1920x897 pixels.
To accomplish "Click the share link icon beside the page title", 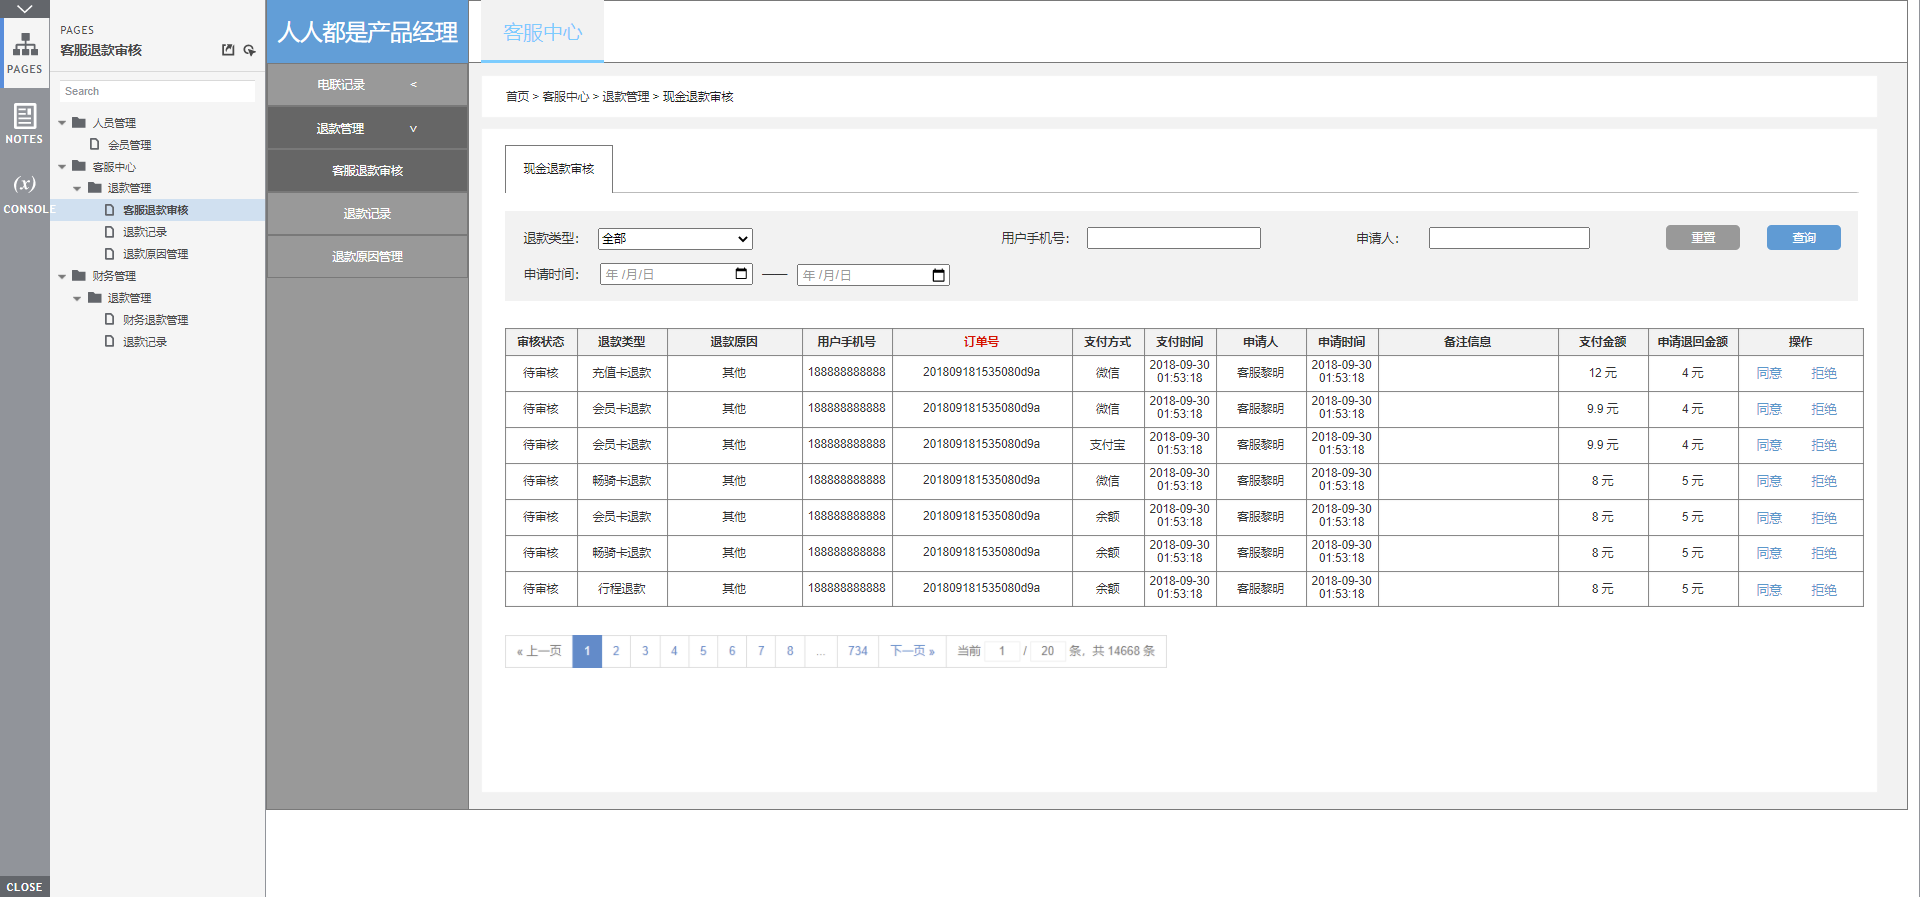I will 249,50.
